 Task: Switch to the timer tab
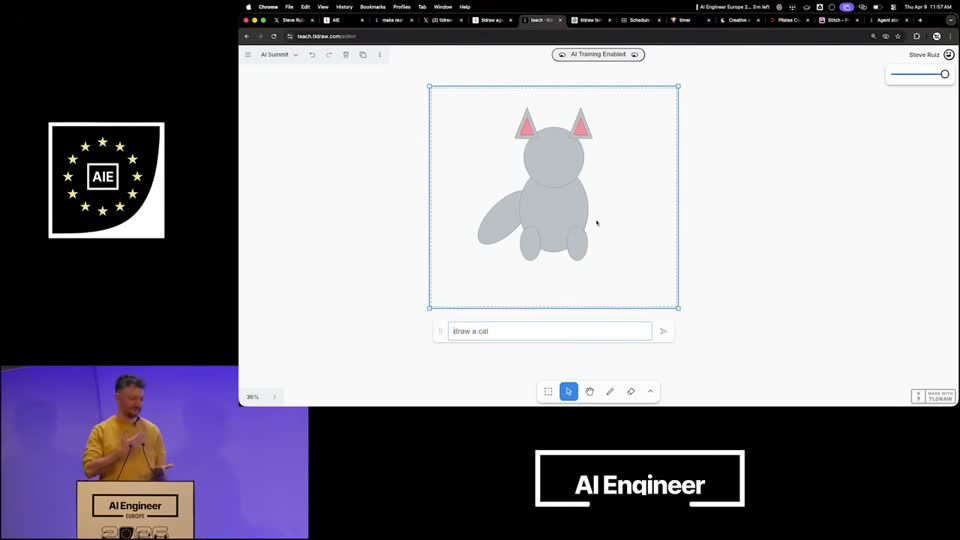coord(690,20)
